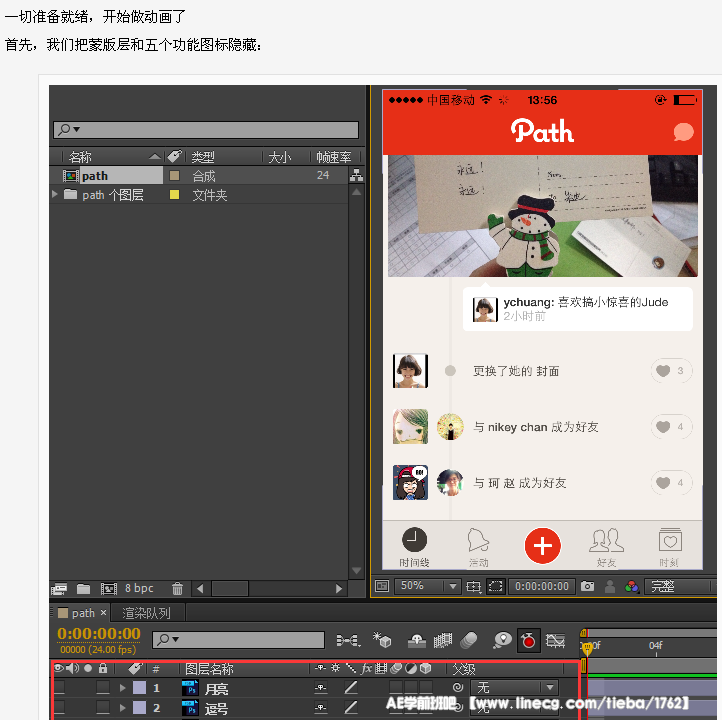Enable 3D layer box on layer 月亮
This screenshot has width=722, height=720.
[x=426, y=687]
